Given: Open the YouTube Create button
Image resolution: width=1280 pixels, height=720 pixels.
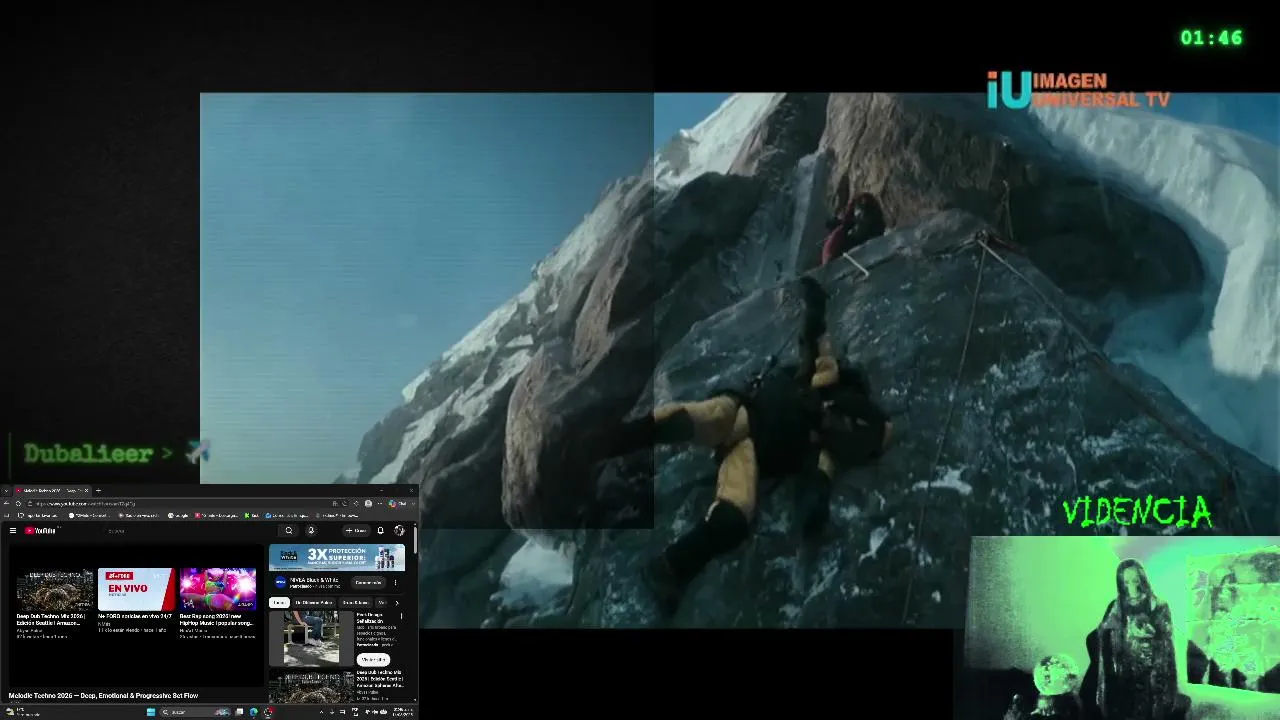Looking at the screenshot, I should [x=356, y=531].
